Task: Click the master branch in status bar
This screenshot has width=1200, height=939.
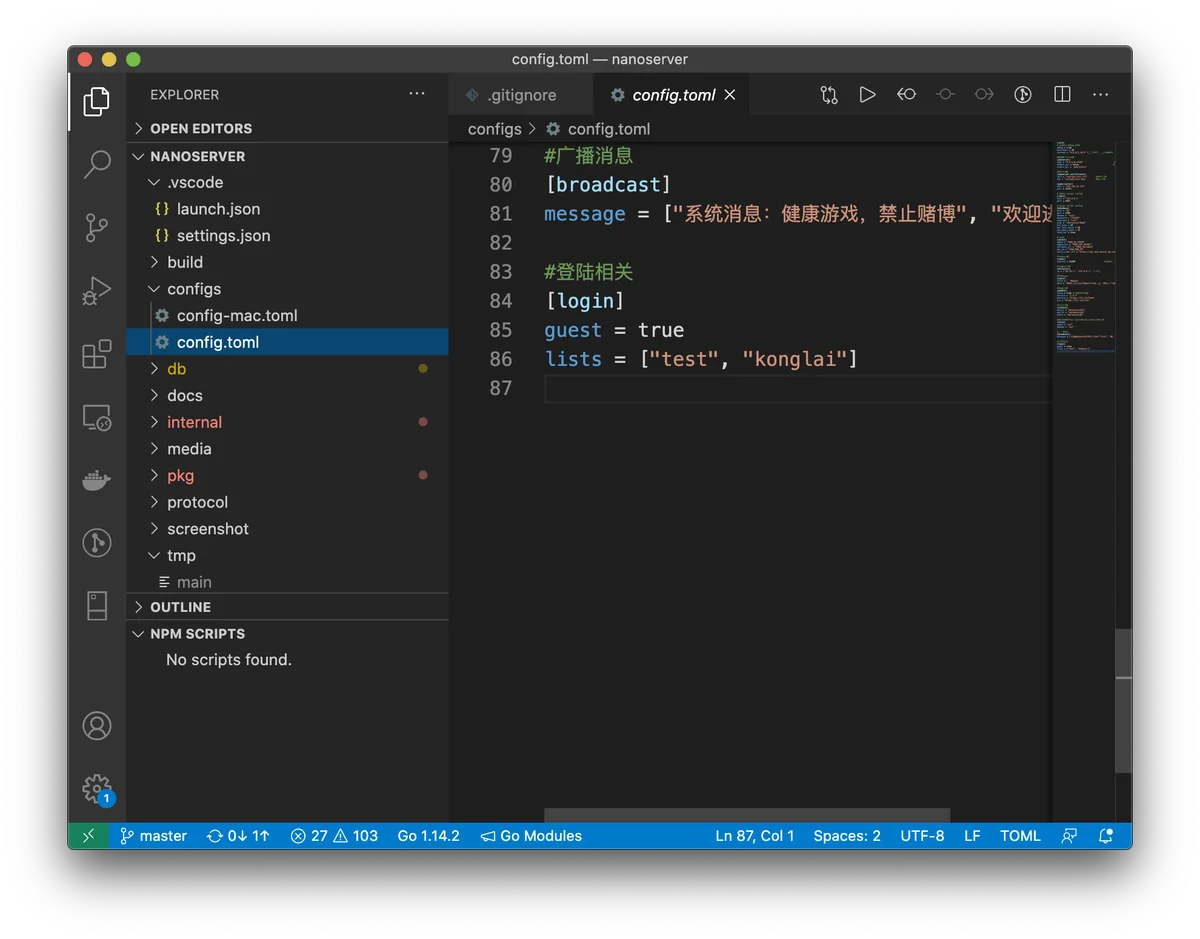Action: click(x=153, y=836)
